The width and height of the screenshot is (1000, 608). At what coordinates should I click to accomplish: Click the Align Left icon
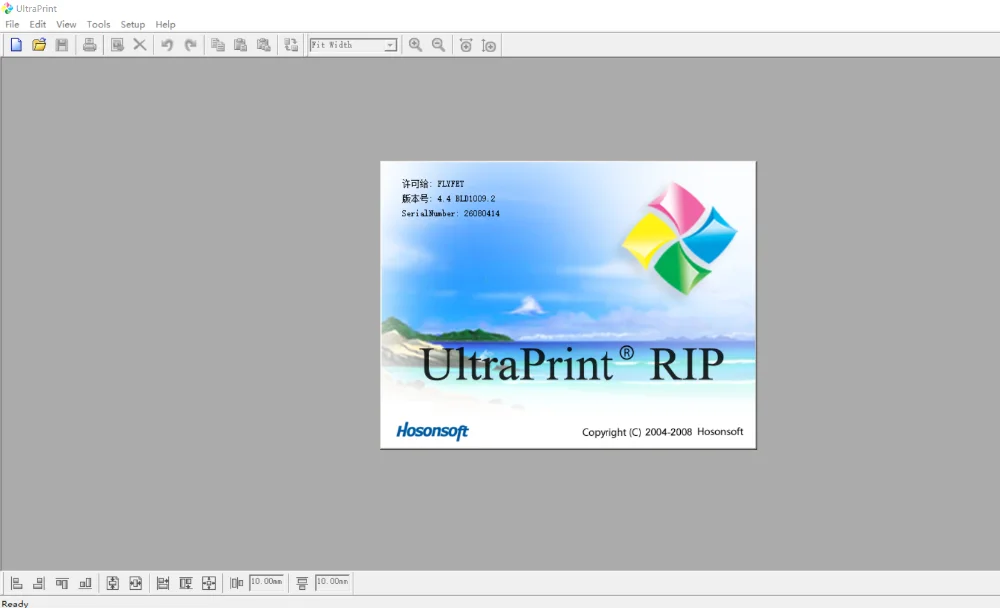(x=17, y=583)
